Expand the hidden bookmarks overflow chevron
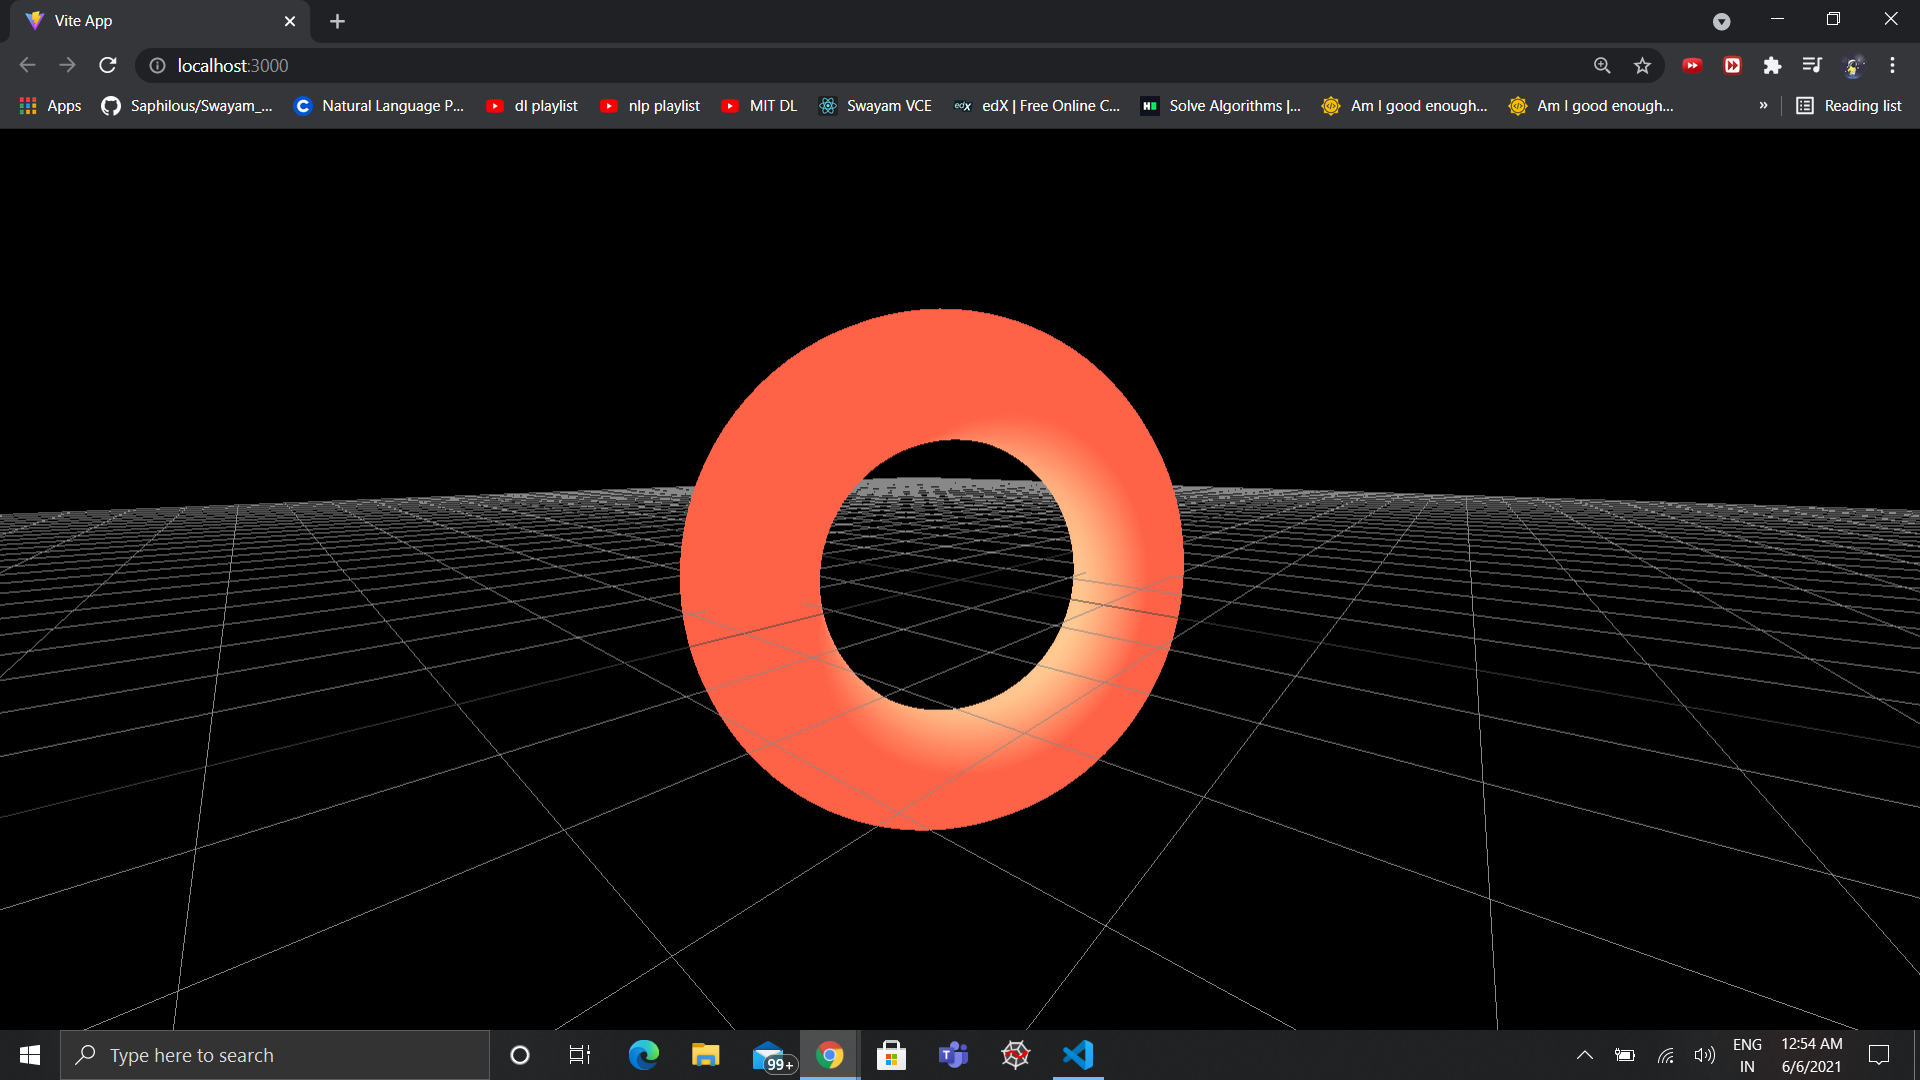 [1764, 105]
